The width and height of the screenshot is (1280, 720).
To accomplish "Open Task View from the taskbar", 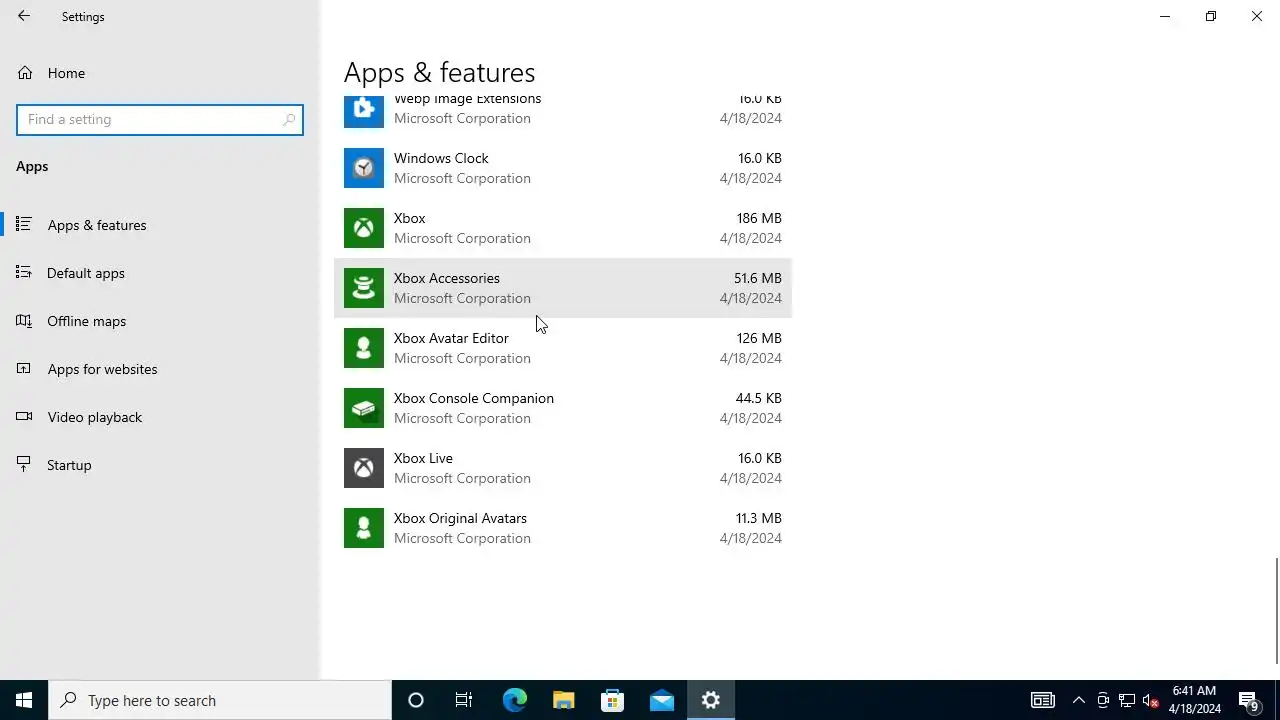I will (464, 700).
